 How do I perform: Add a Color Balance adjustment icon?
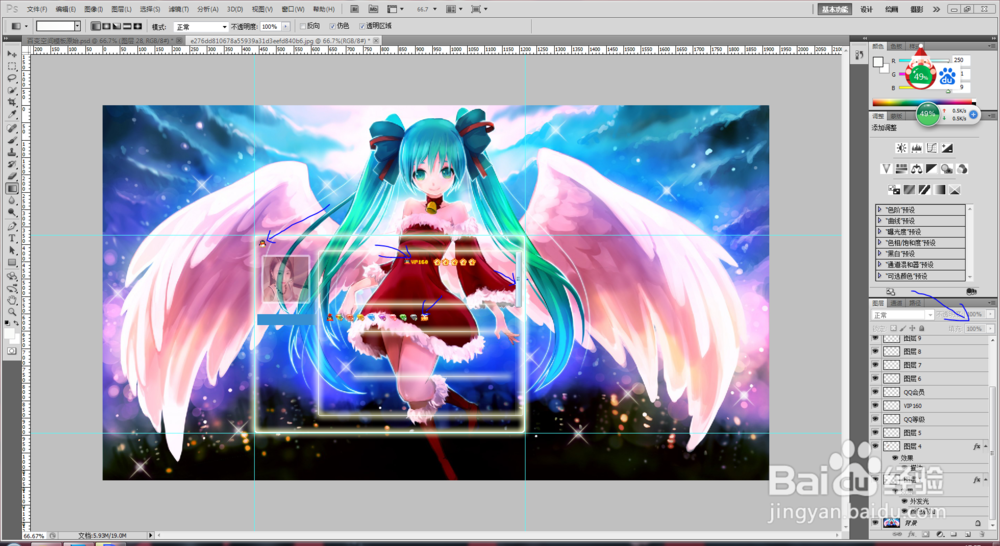(916, 168)
